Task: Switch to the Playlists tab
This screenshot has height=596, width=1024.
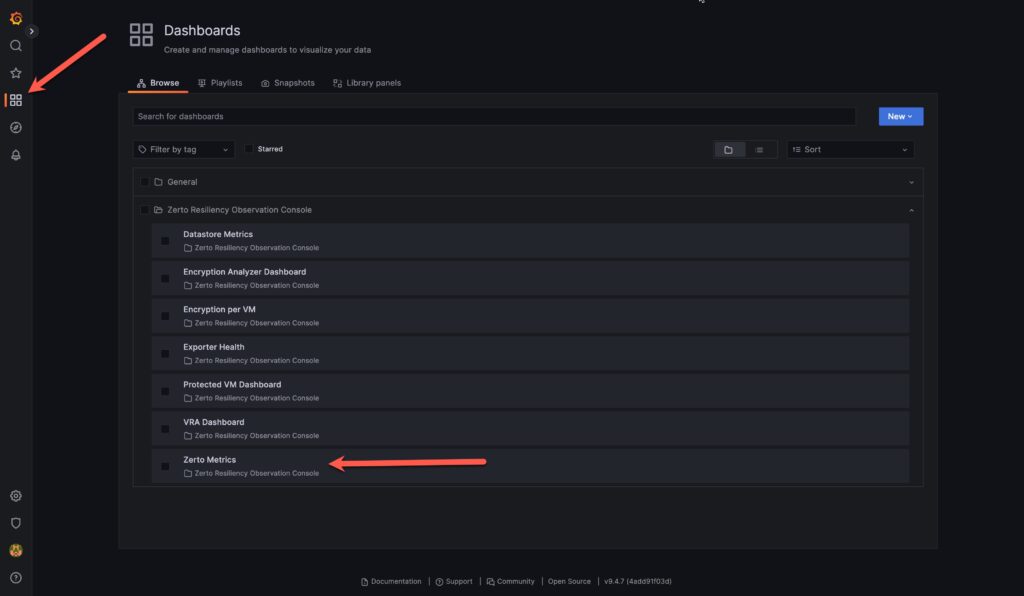Action: [220, 83]
